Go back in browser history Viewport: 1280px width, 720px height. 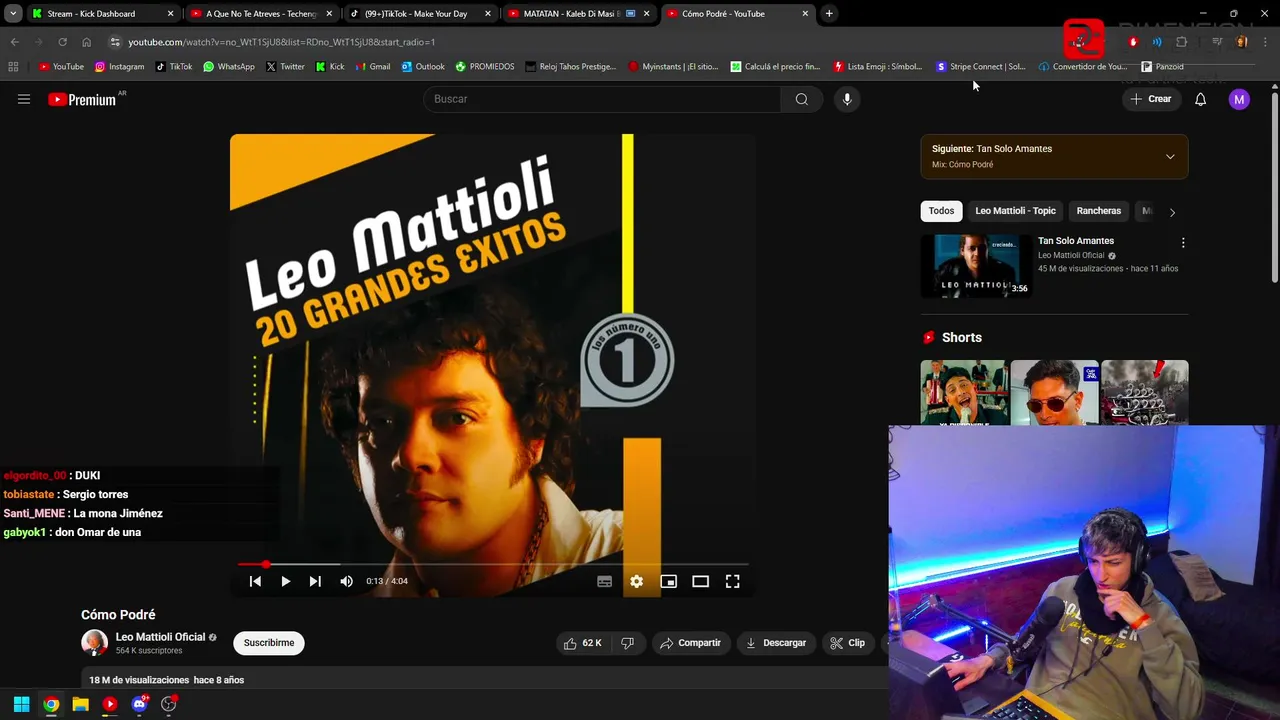pos(14,42)
